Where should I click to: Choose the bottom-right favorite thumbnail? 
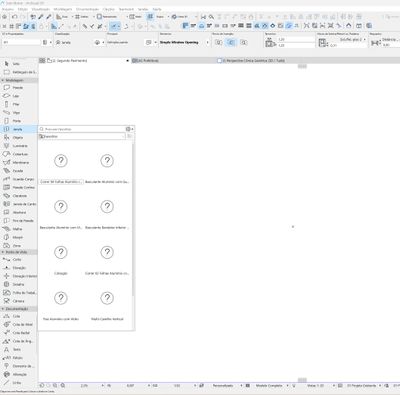pos(107,298)
